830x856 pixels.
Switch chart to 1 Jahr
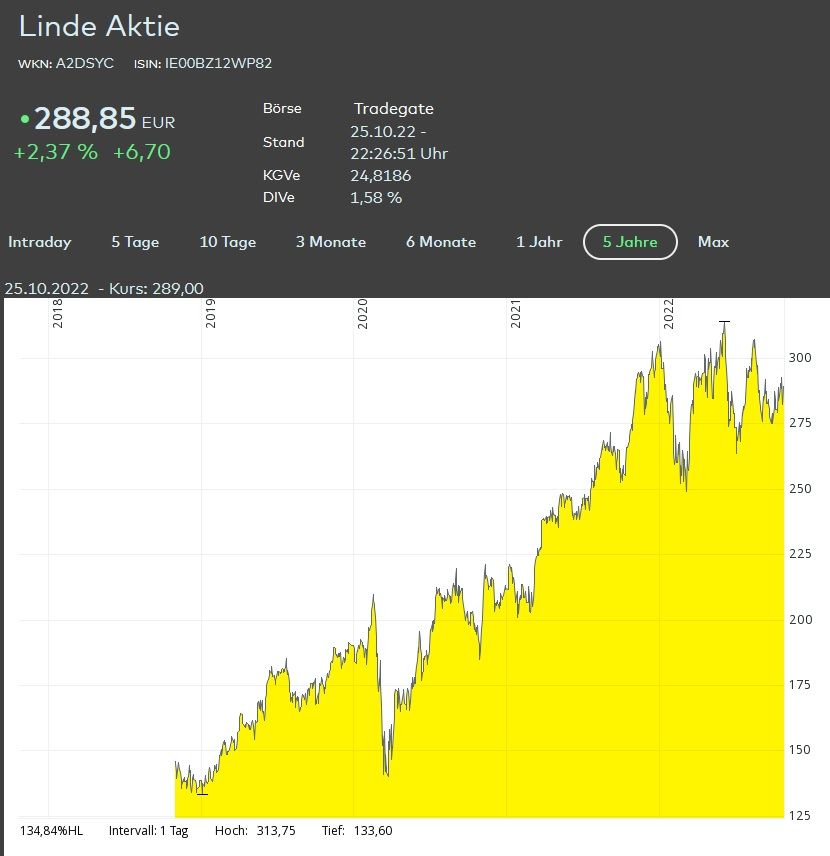click(539, 242)
